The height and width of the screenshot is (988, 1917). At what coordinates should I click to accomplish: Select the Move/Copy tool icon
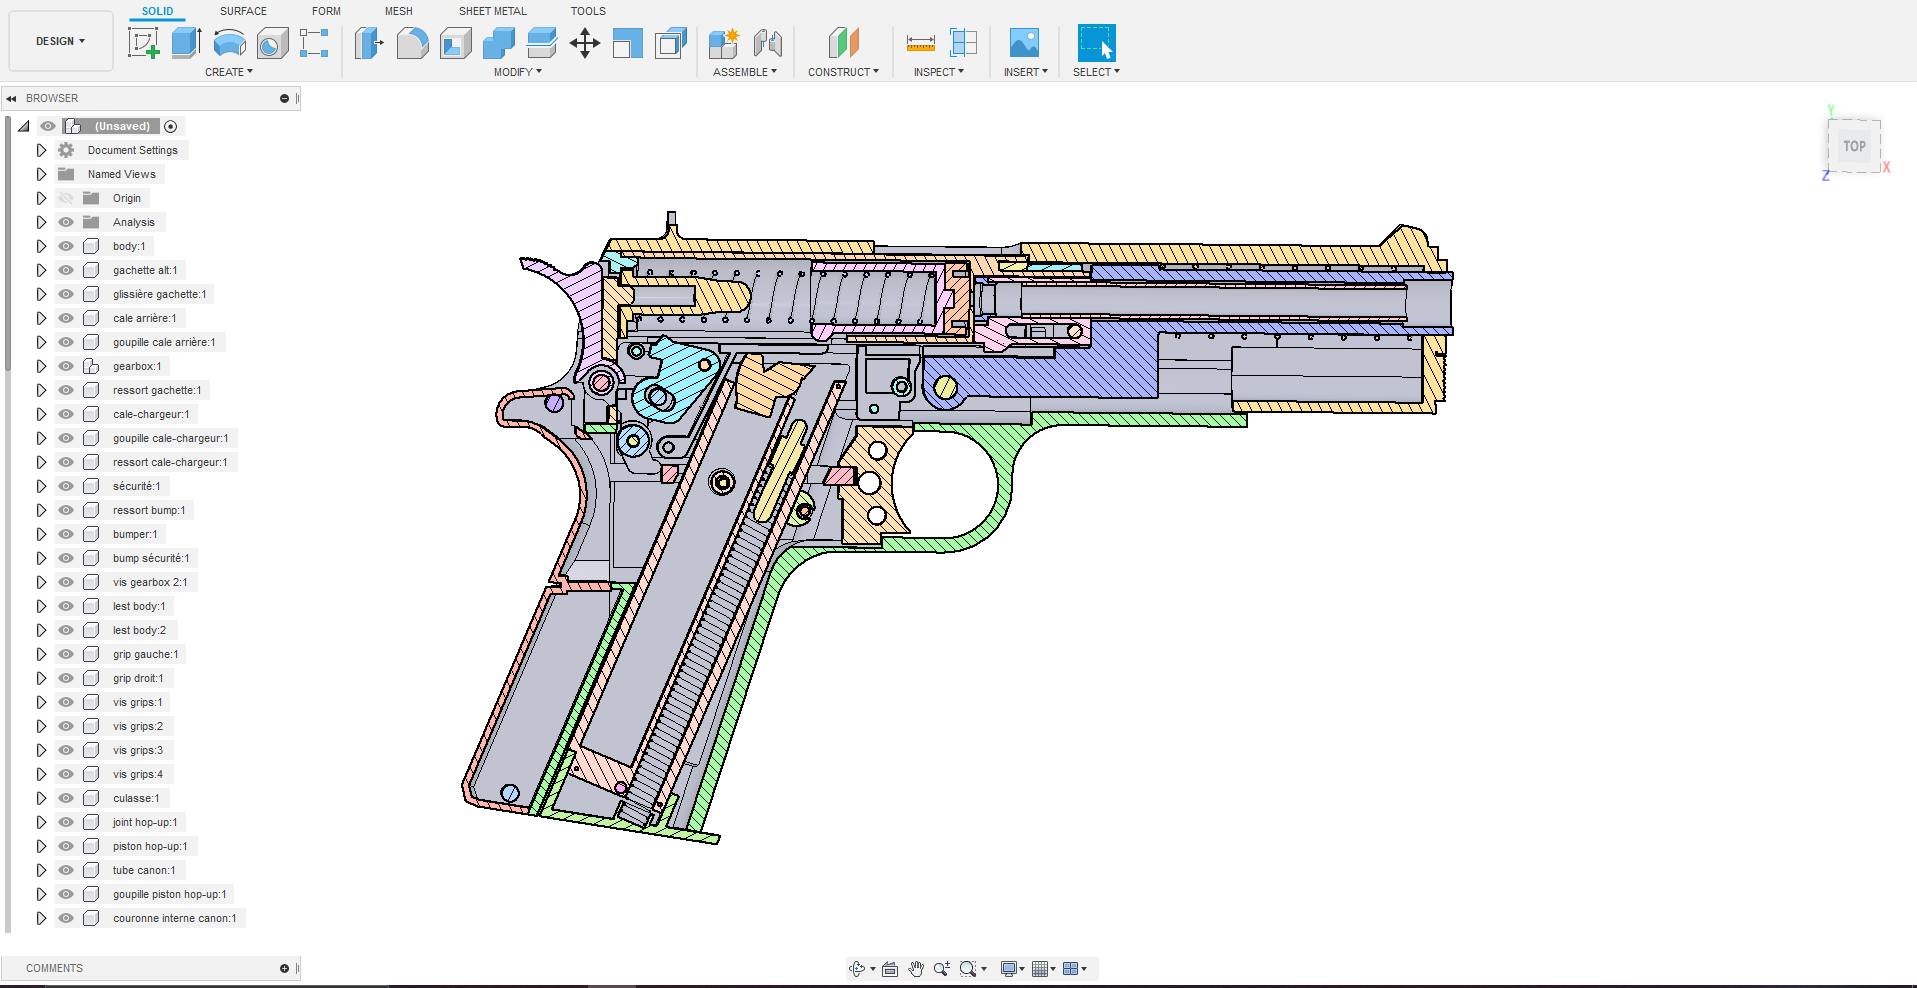[584, 43]
